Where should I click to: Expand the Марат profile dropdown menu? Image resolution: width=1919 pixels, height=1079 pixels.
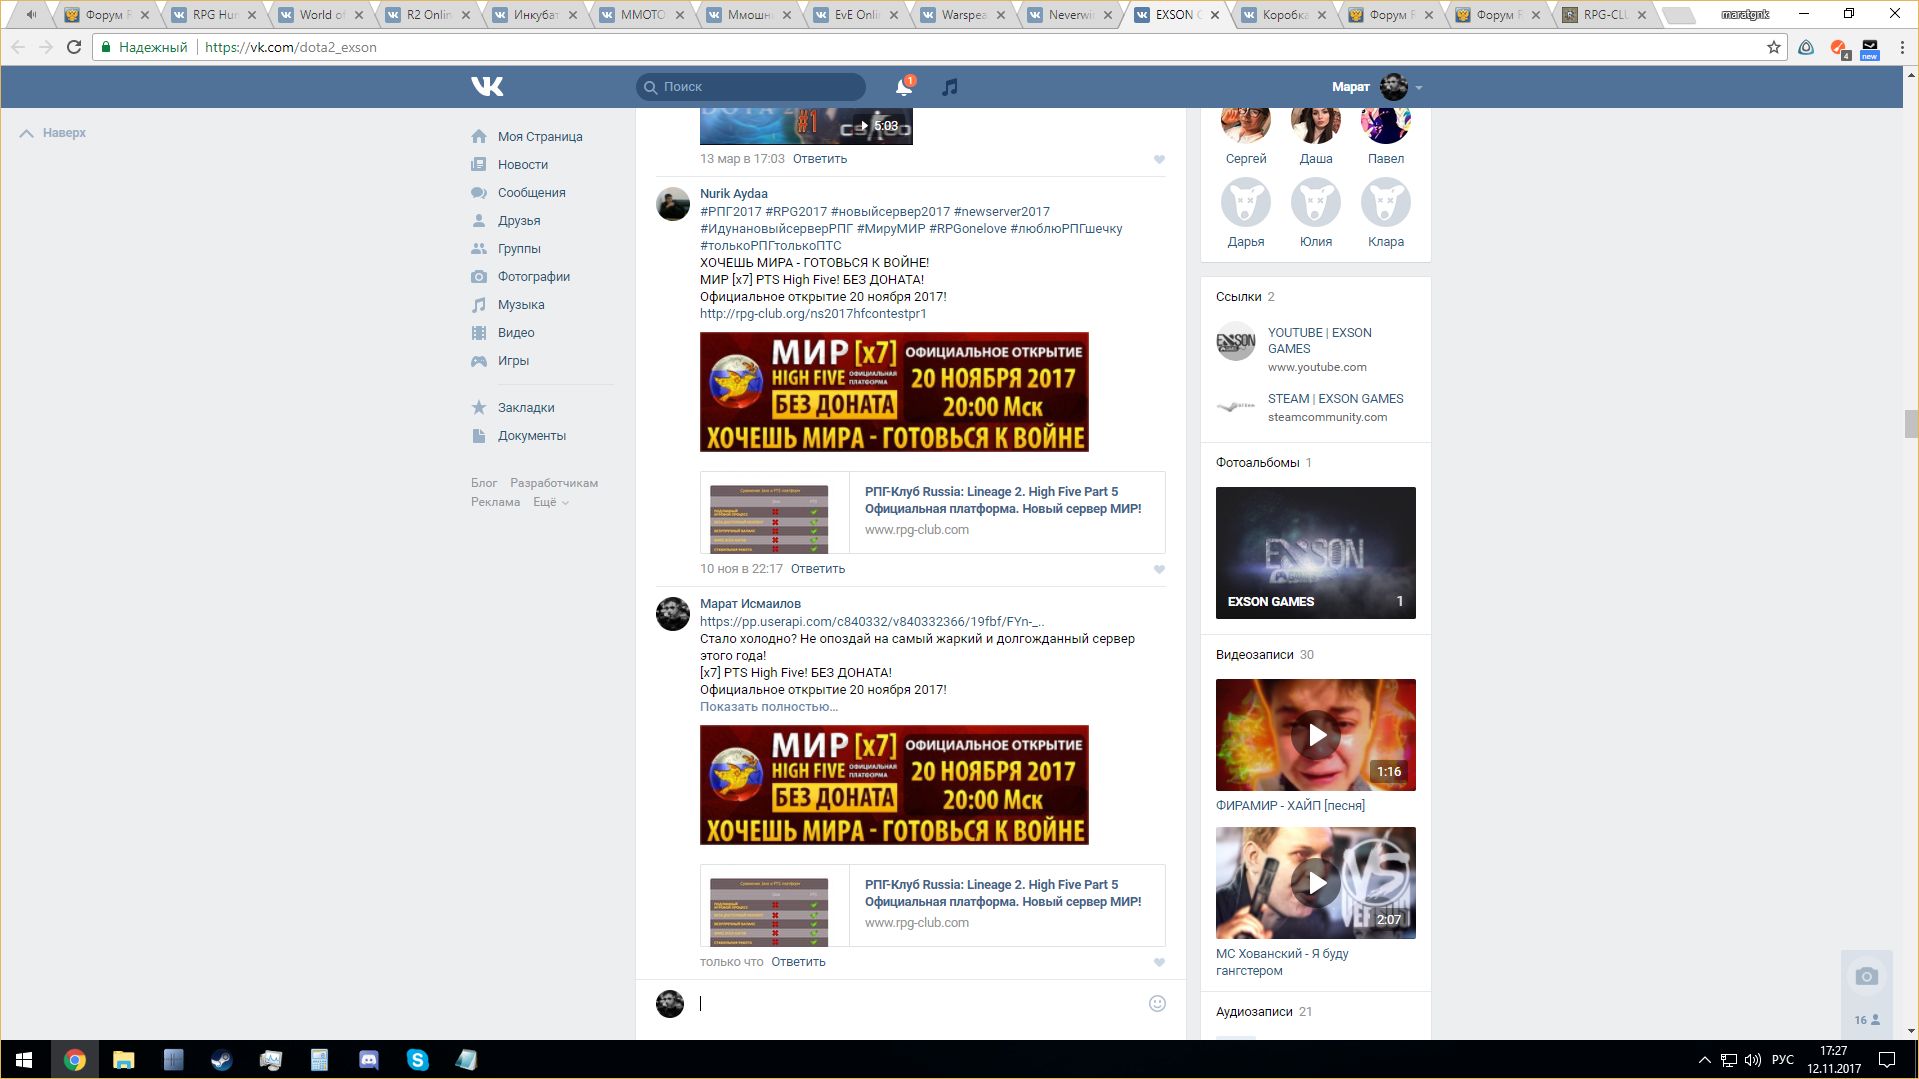tap(1418, 87)
